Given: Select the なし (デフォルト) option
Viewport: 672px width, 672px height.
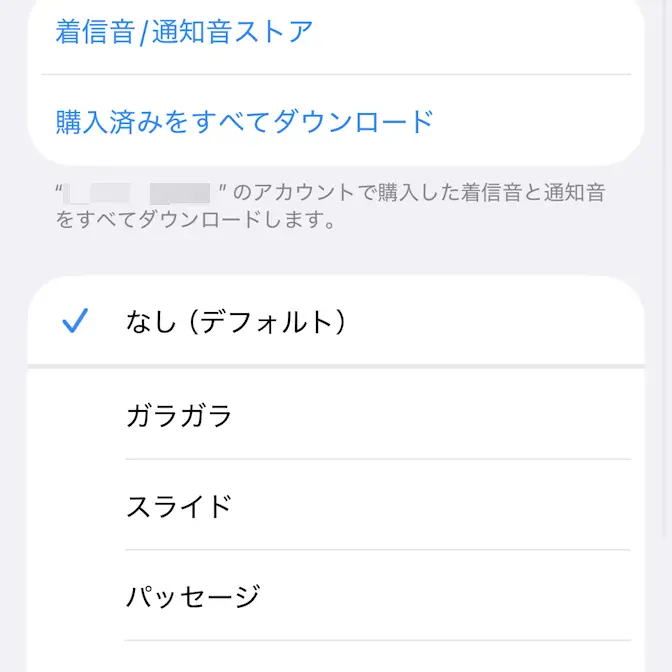Looking at the screenshot, I should (236, 322).
